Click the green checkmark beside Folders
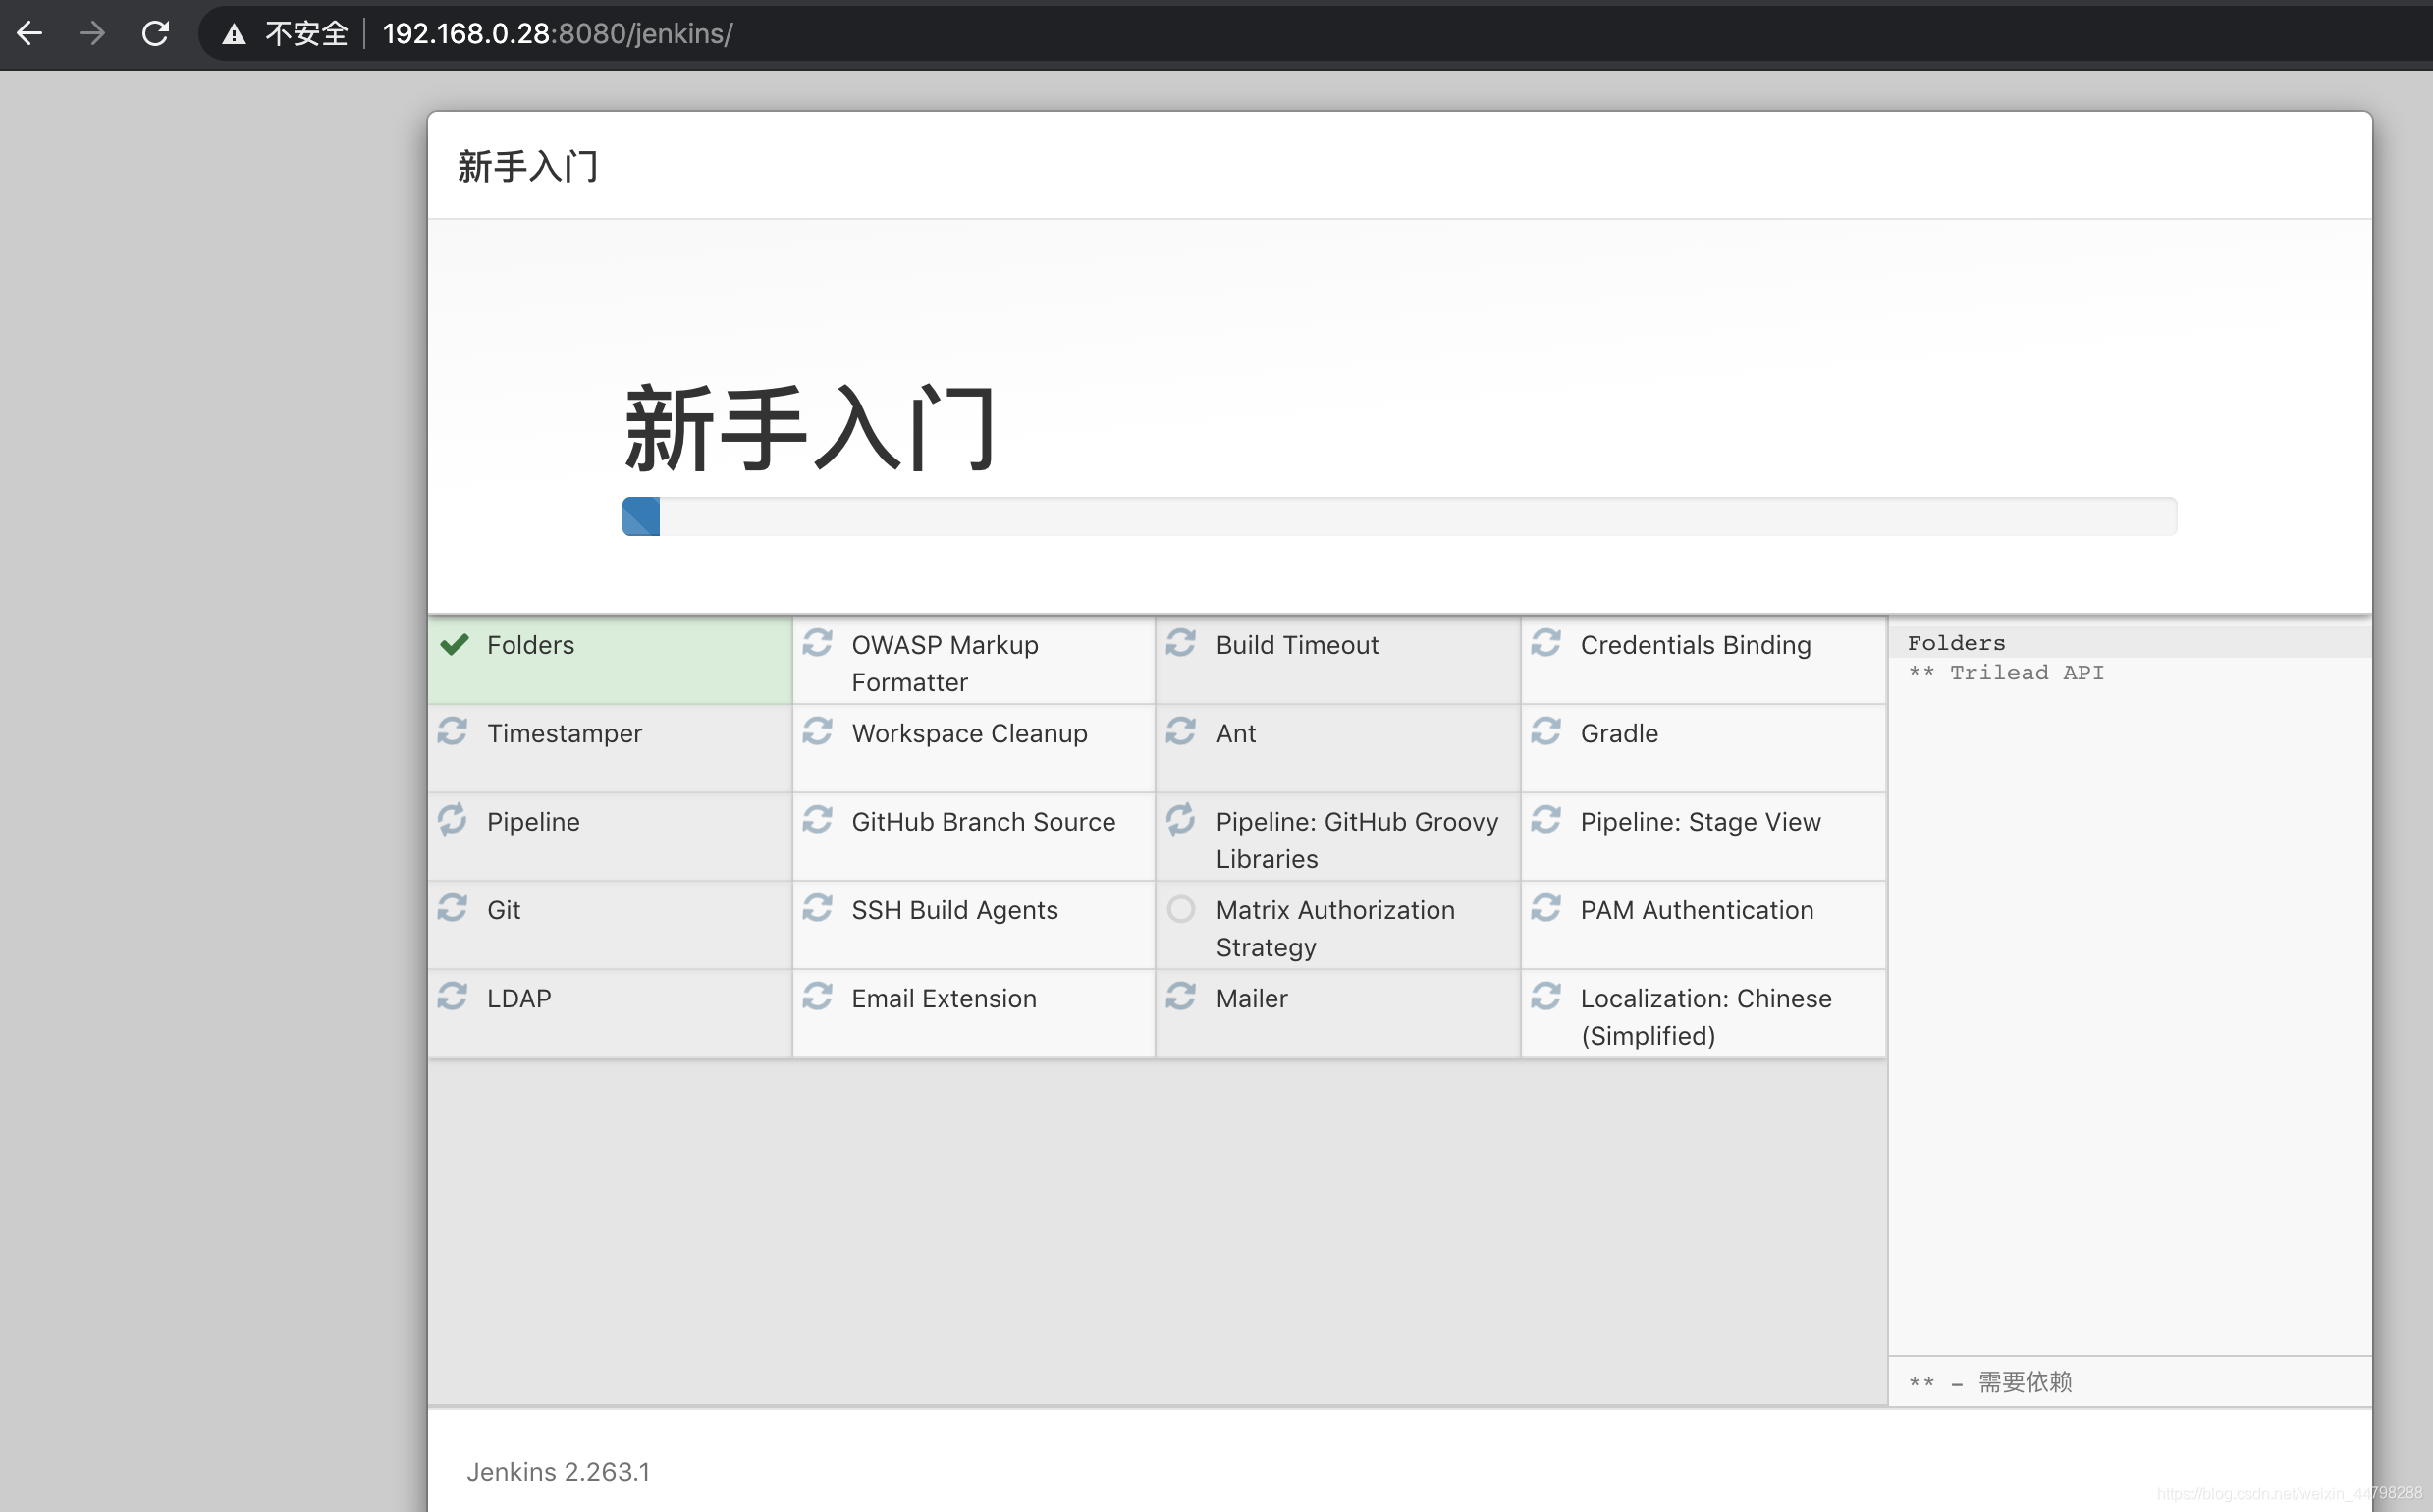The height and width of the screenshot is (1512, 2433). tap(454, 644)
